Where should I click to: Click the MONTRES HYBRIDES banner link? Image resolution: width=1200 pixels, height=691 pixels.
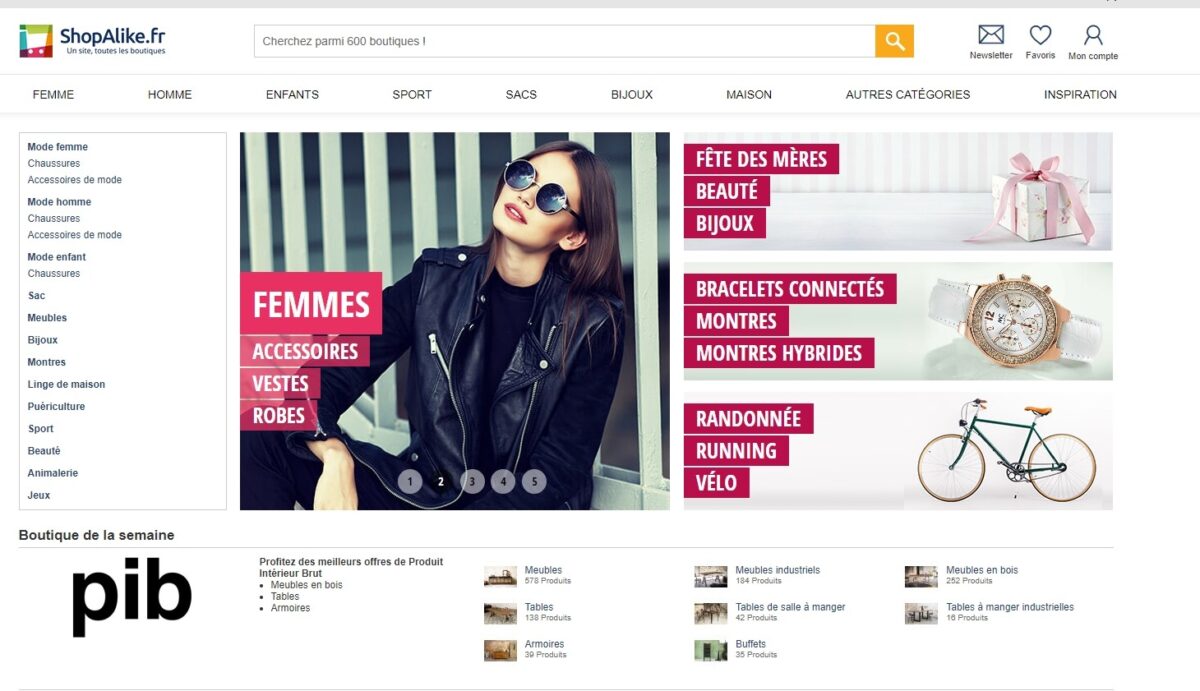coord(778,353)
